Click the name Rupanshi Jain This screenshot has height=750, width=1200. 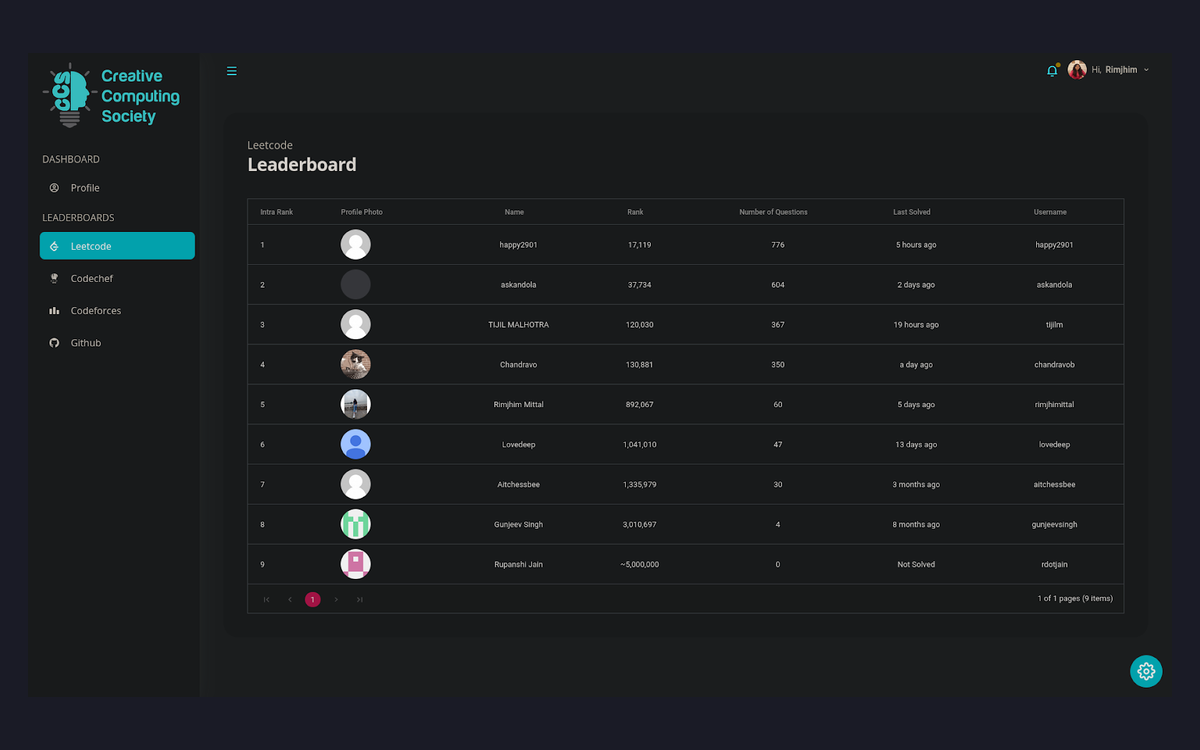(518, 565)
